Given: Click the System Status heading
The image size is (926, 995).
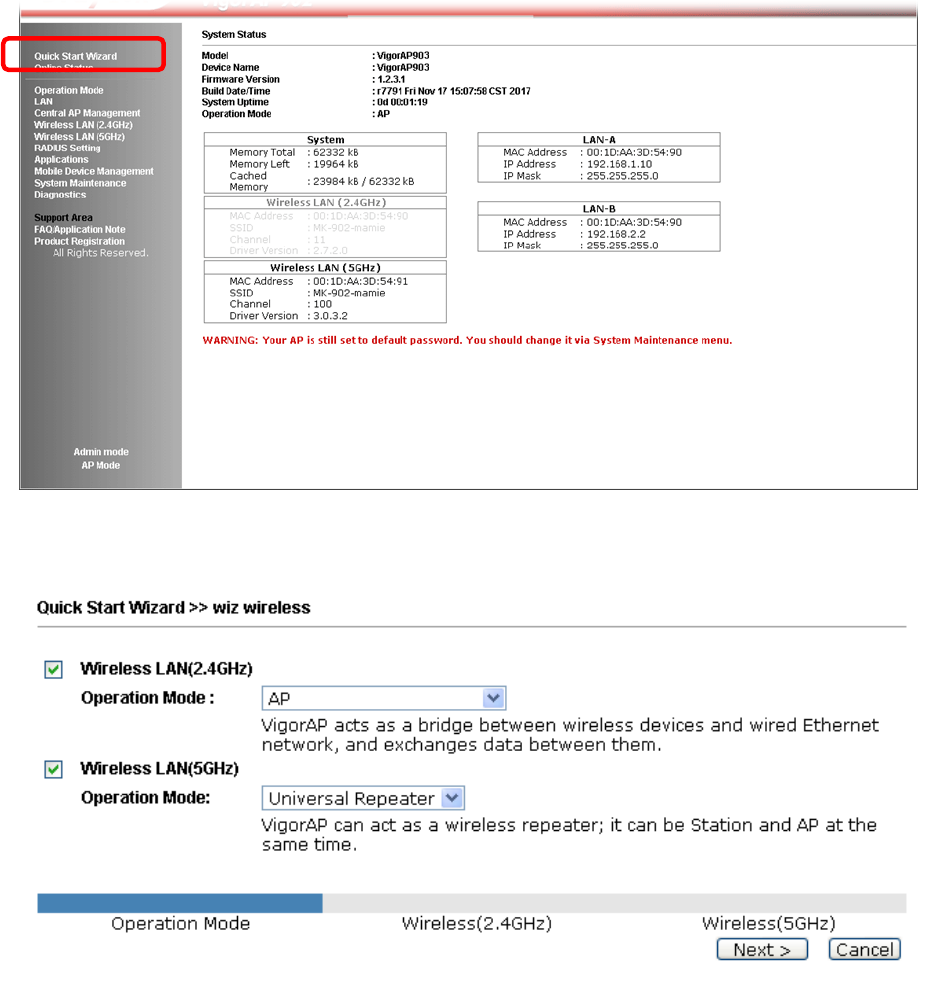Looking at the screenshot, I should tap(234, 34).
